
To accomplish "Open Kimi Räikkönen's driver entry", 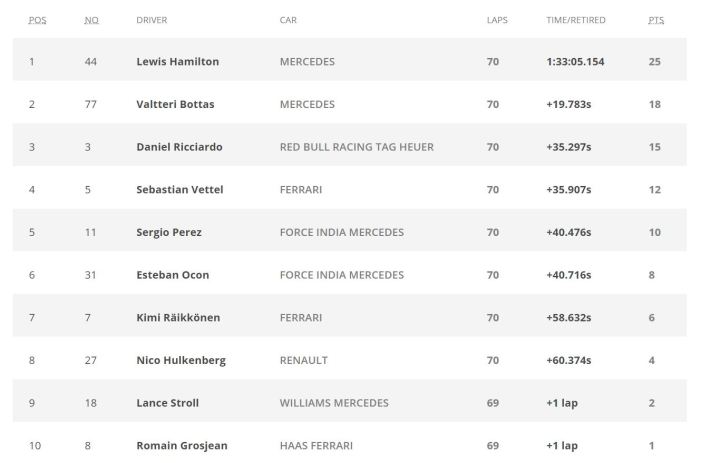I will tap(178, 318).
